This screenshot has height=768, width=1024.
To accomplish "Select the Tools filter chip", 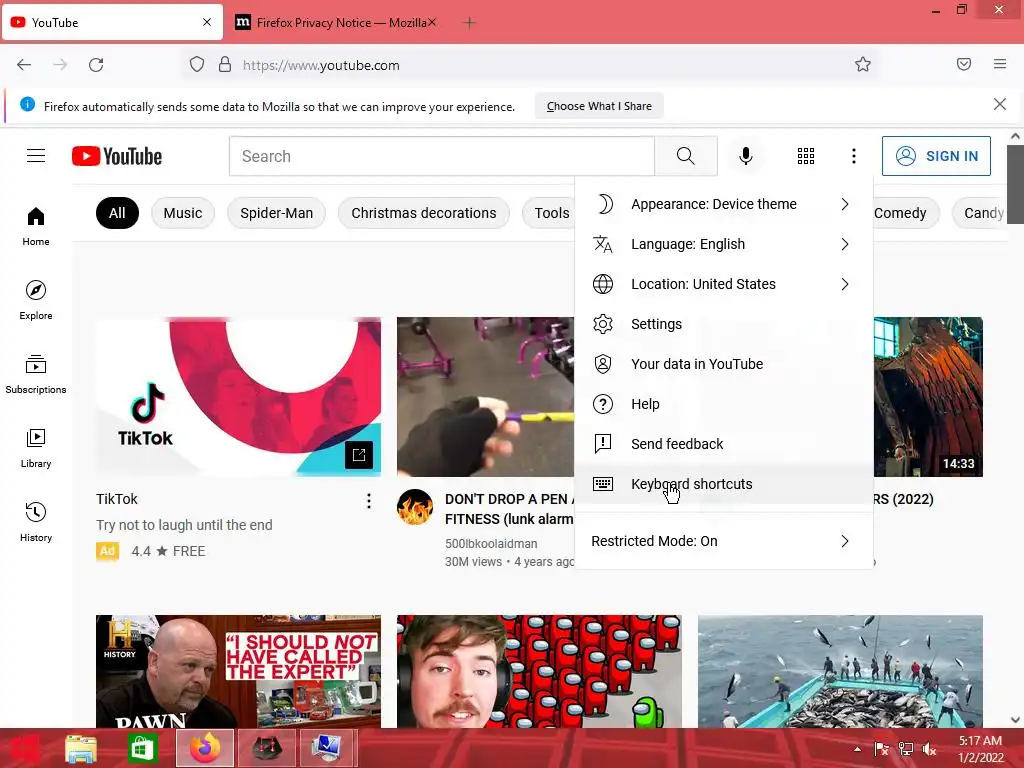I will pyautogui.click(x=549, y=213).
